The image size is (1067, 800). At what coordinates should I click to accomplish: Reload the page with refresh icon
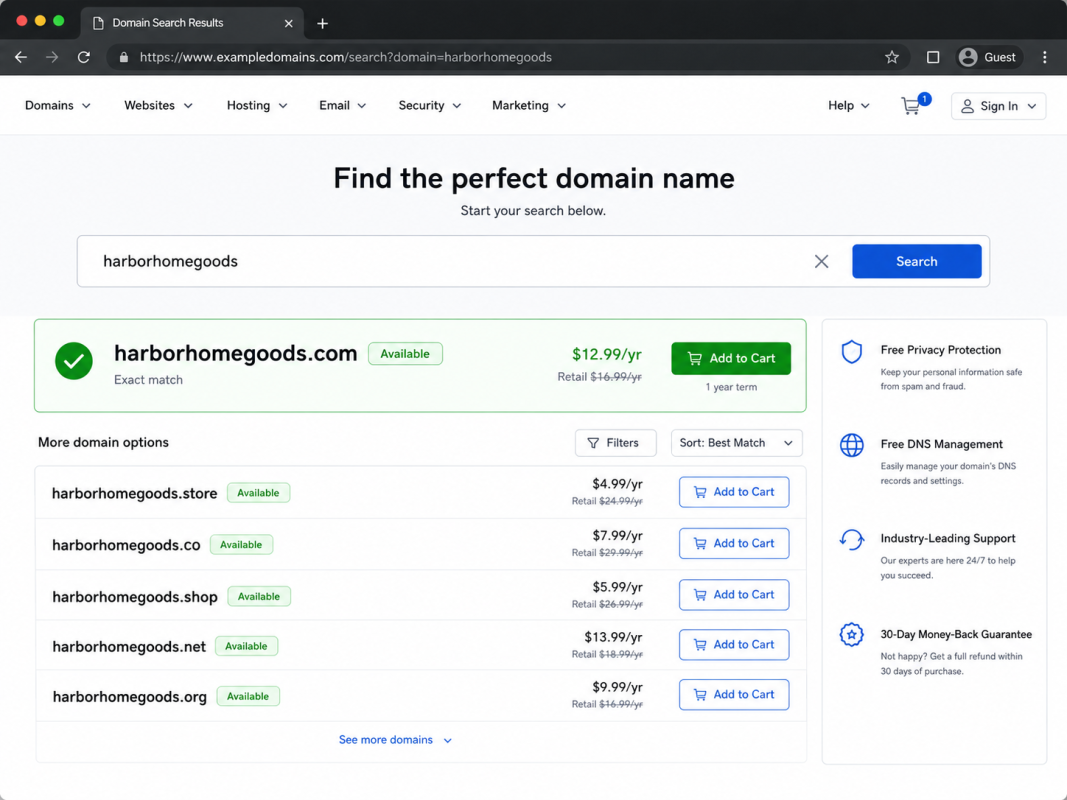(x=84, y=57)
